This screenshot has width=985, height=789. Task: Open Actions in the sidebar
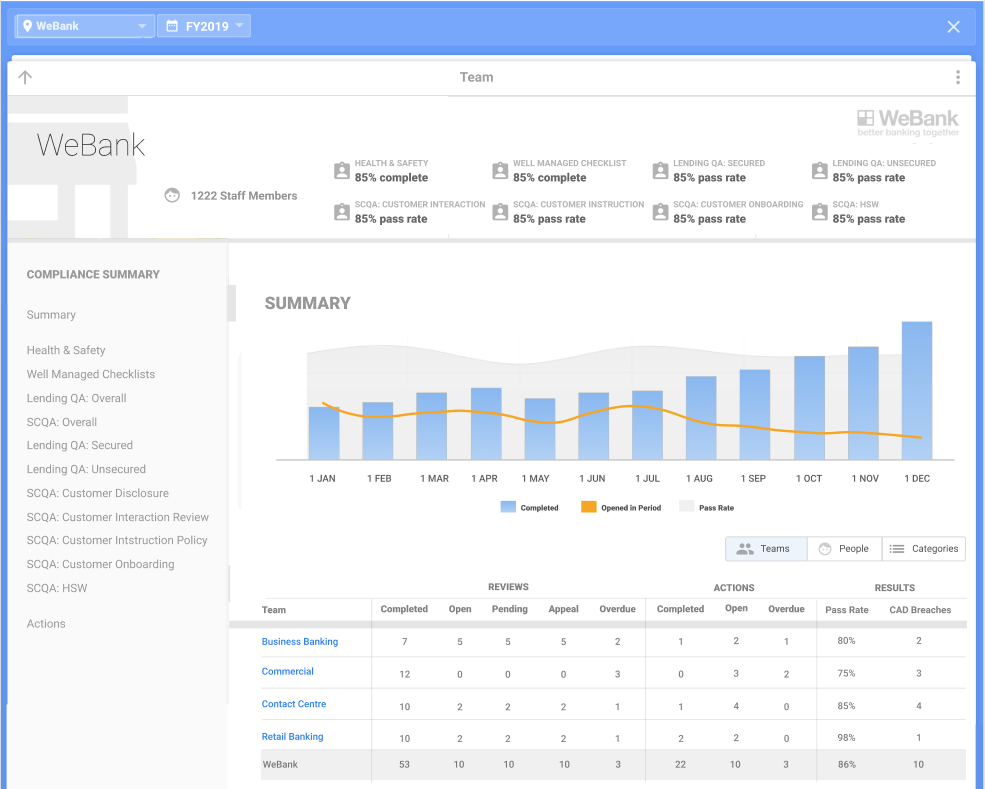pyautogui.click(x=46, y=624)
